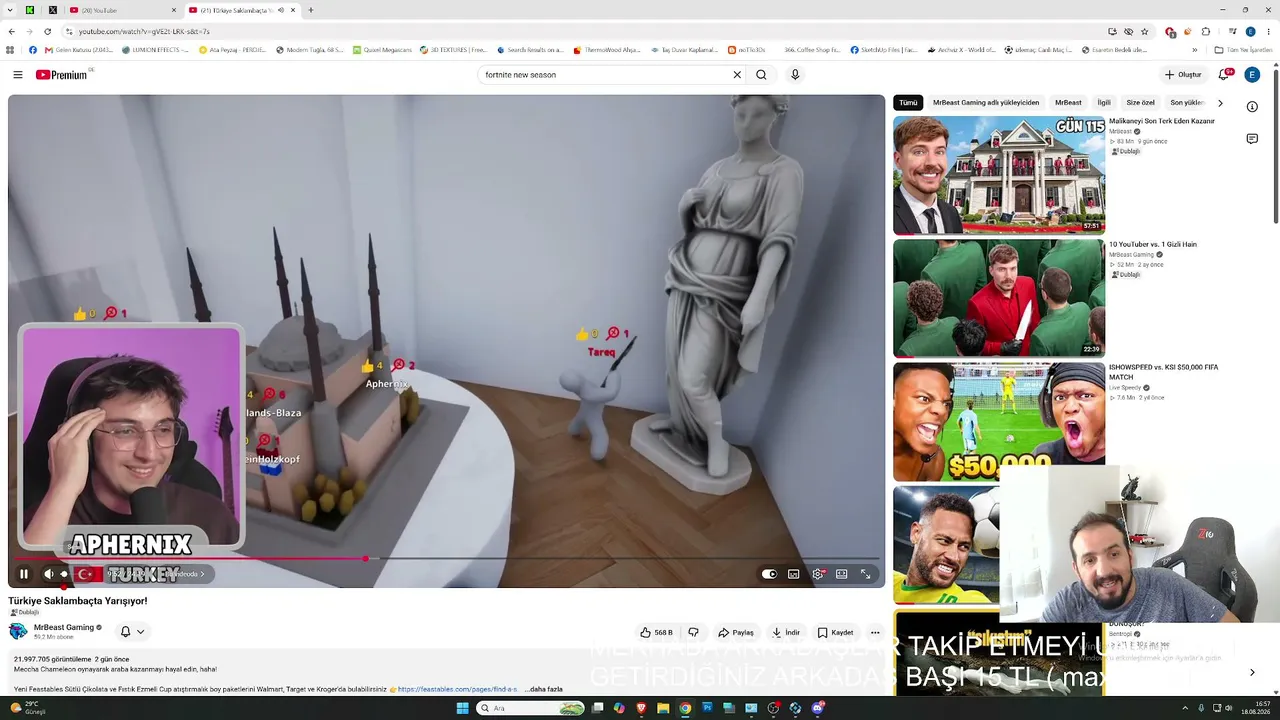Select the "İlgili" filter chip
This screenshot has width=1280, height=720.
[x=1104, y=103]
